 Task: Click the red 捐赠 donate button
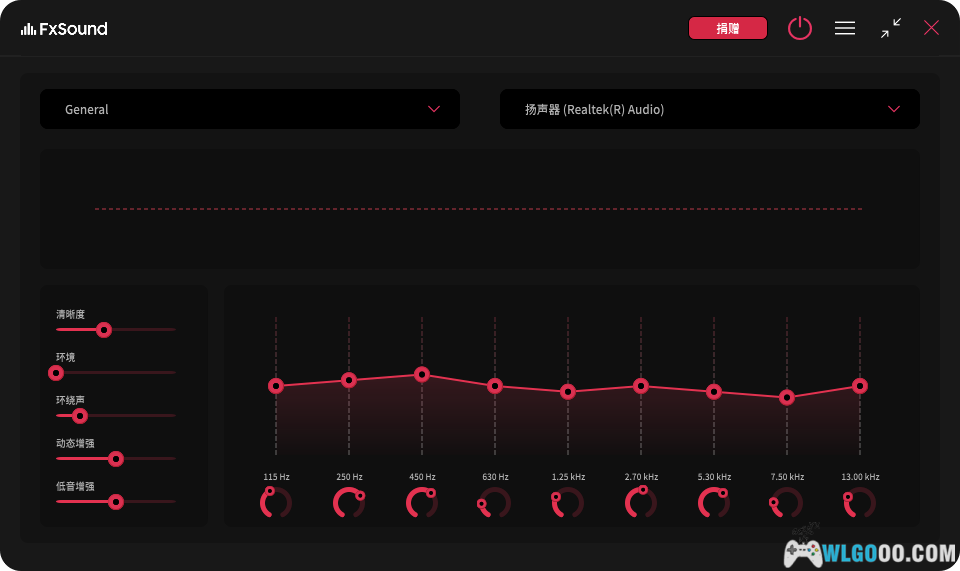pyautogui.click(x=728, y=28)
